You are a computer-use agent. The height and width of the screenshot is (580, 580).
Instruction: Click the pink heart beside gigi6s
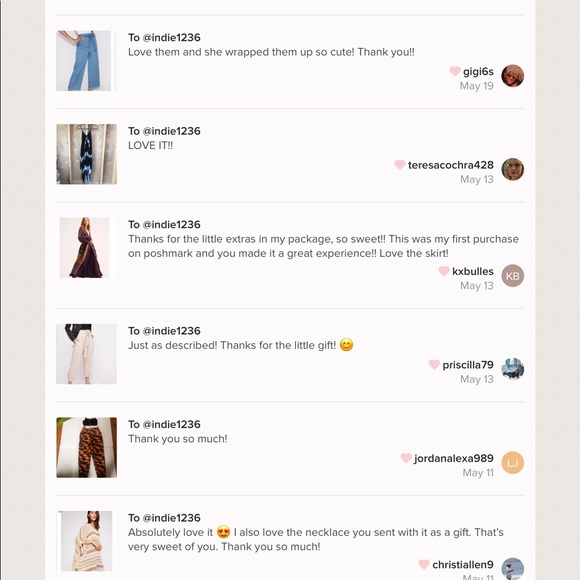(x=455, y=71)
